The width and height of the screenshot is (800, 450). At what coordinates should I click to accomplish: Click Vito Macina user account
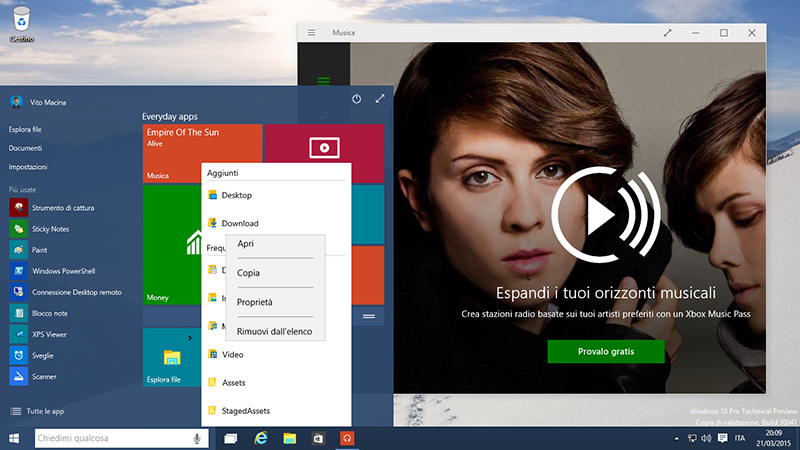[38, 102]
